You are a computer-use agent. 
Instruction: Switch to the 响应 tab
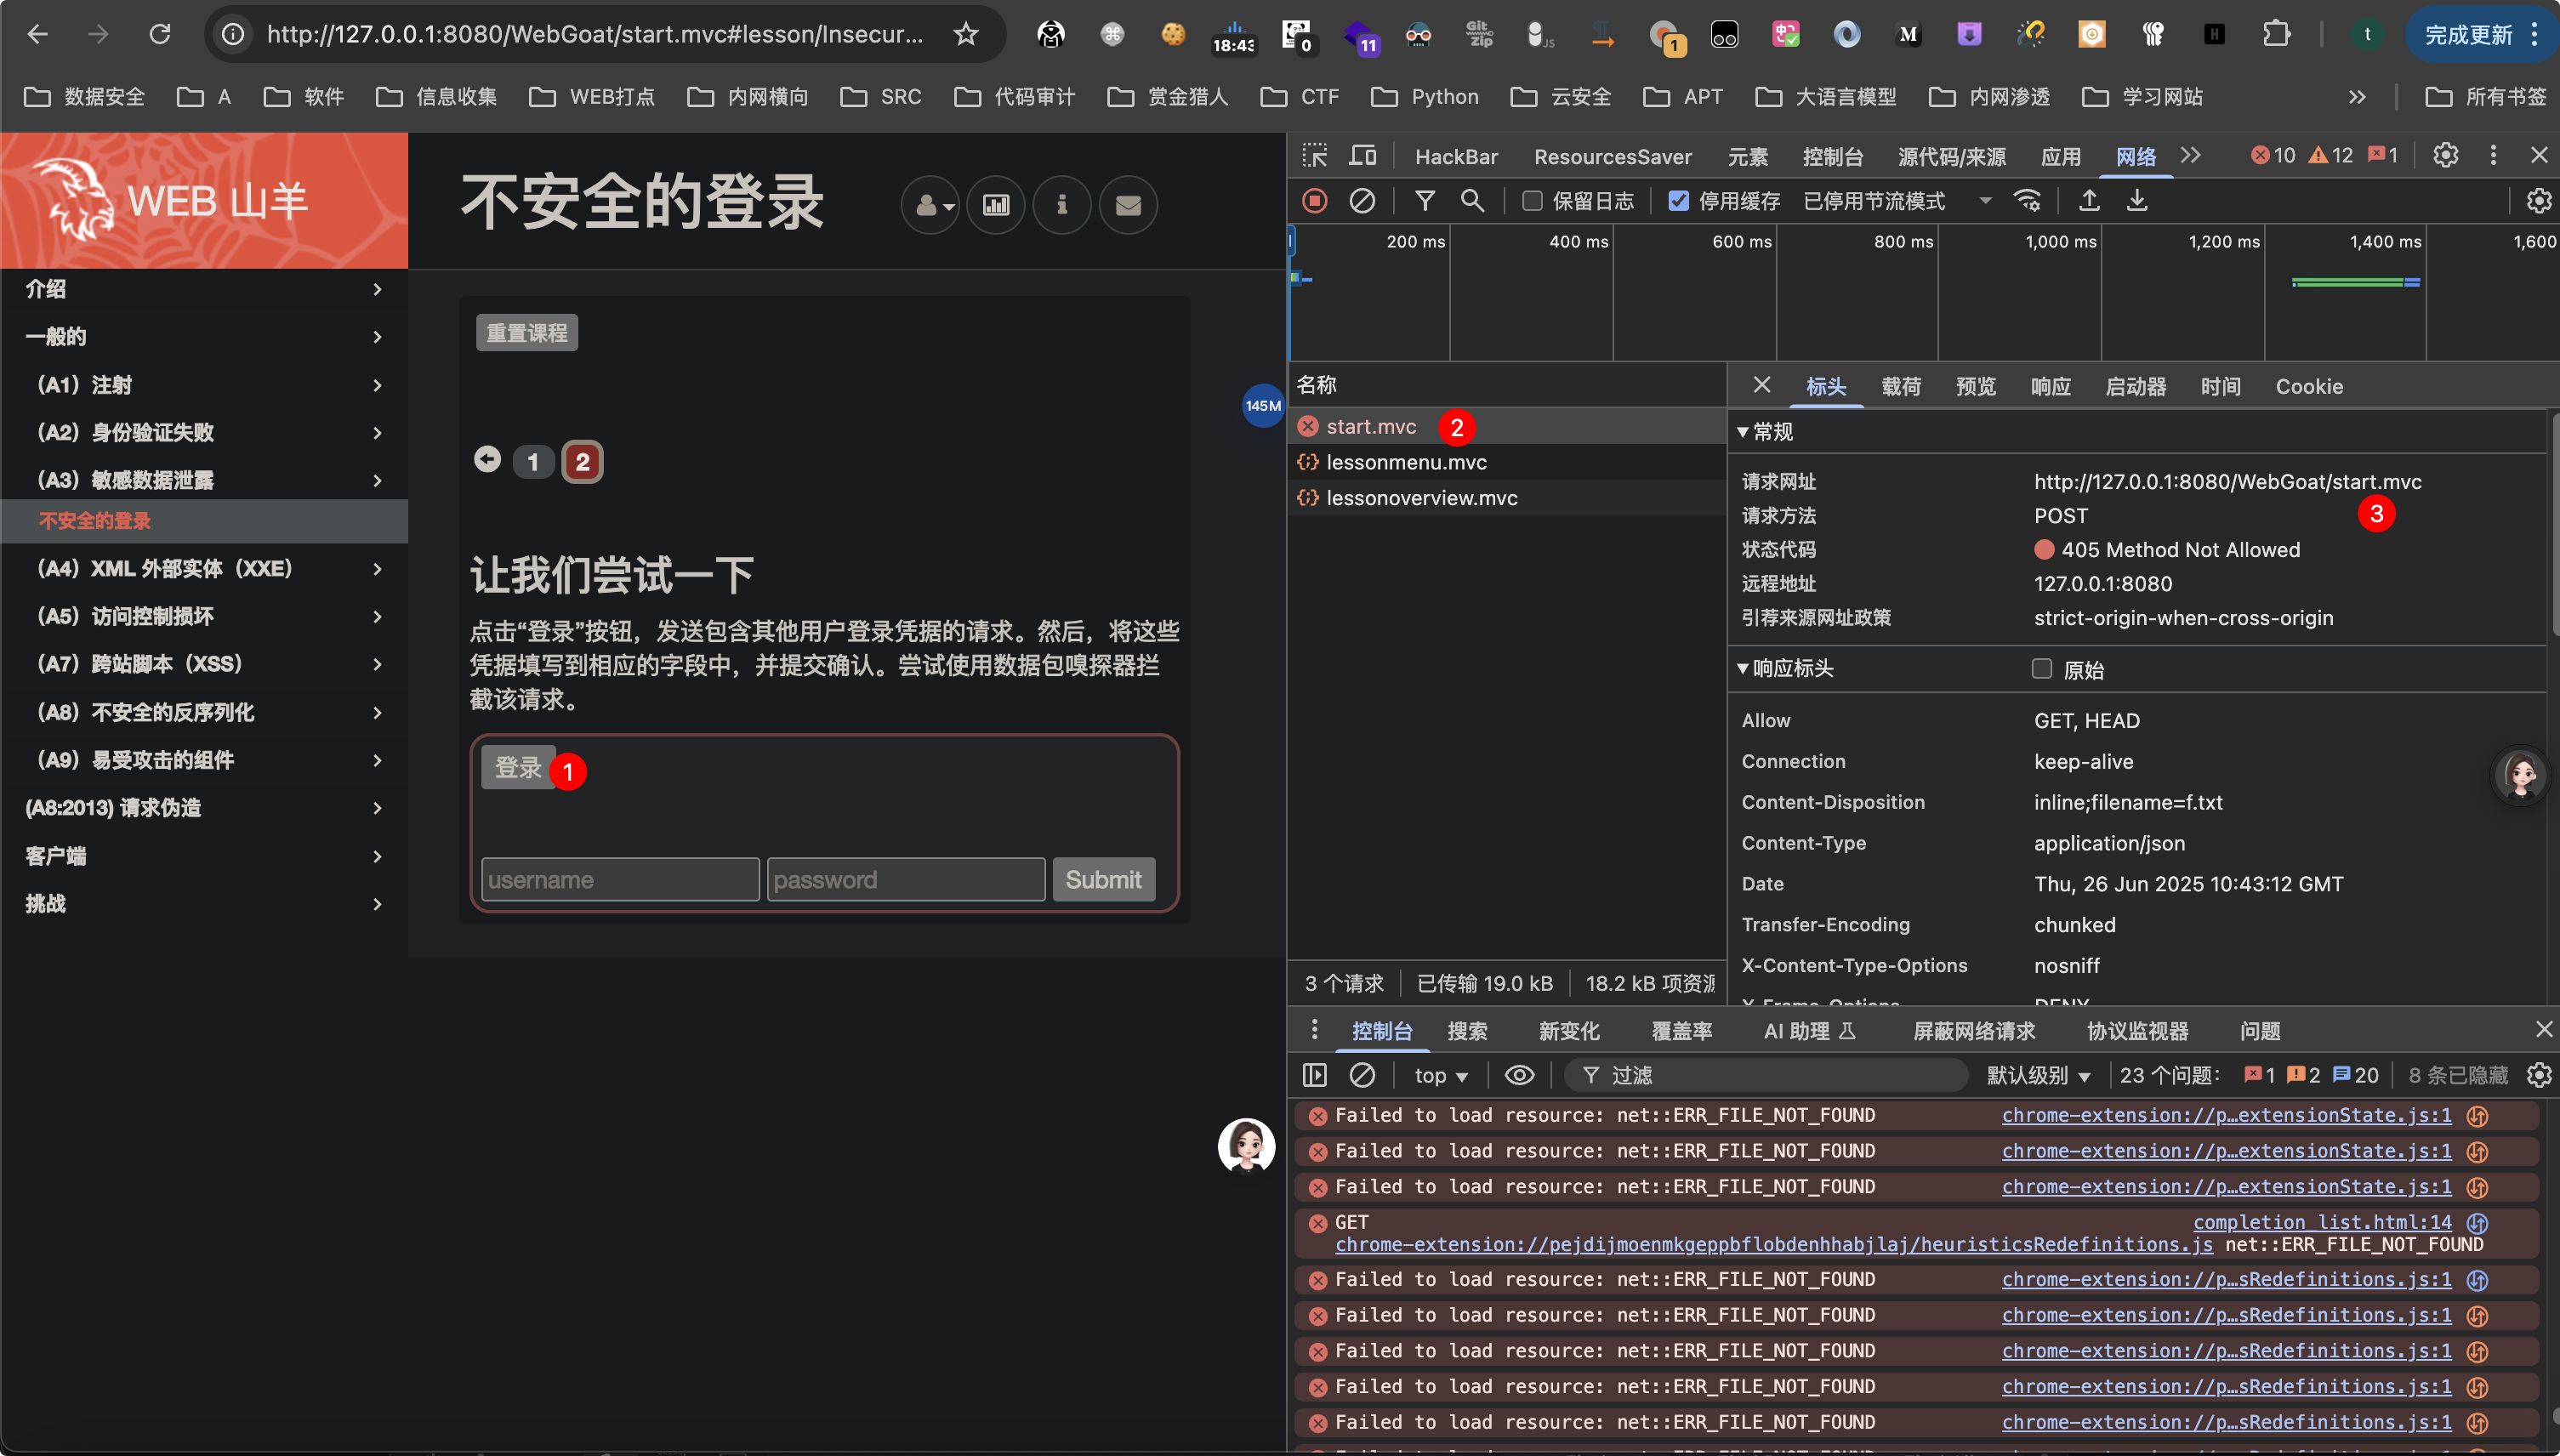coord(2050,387)
